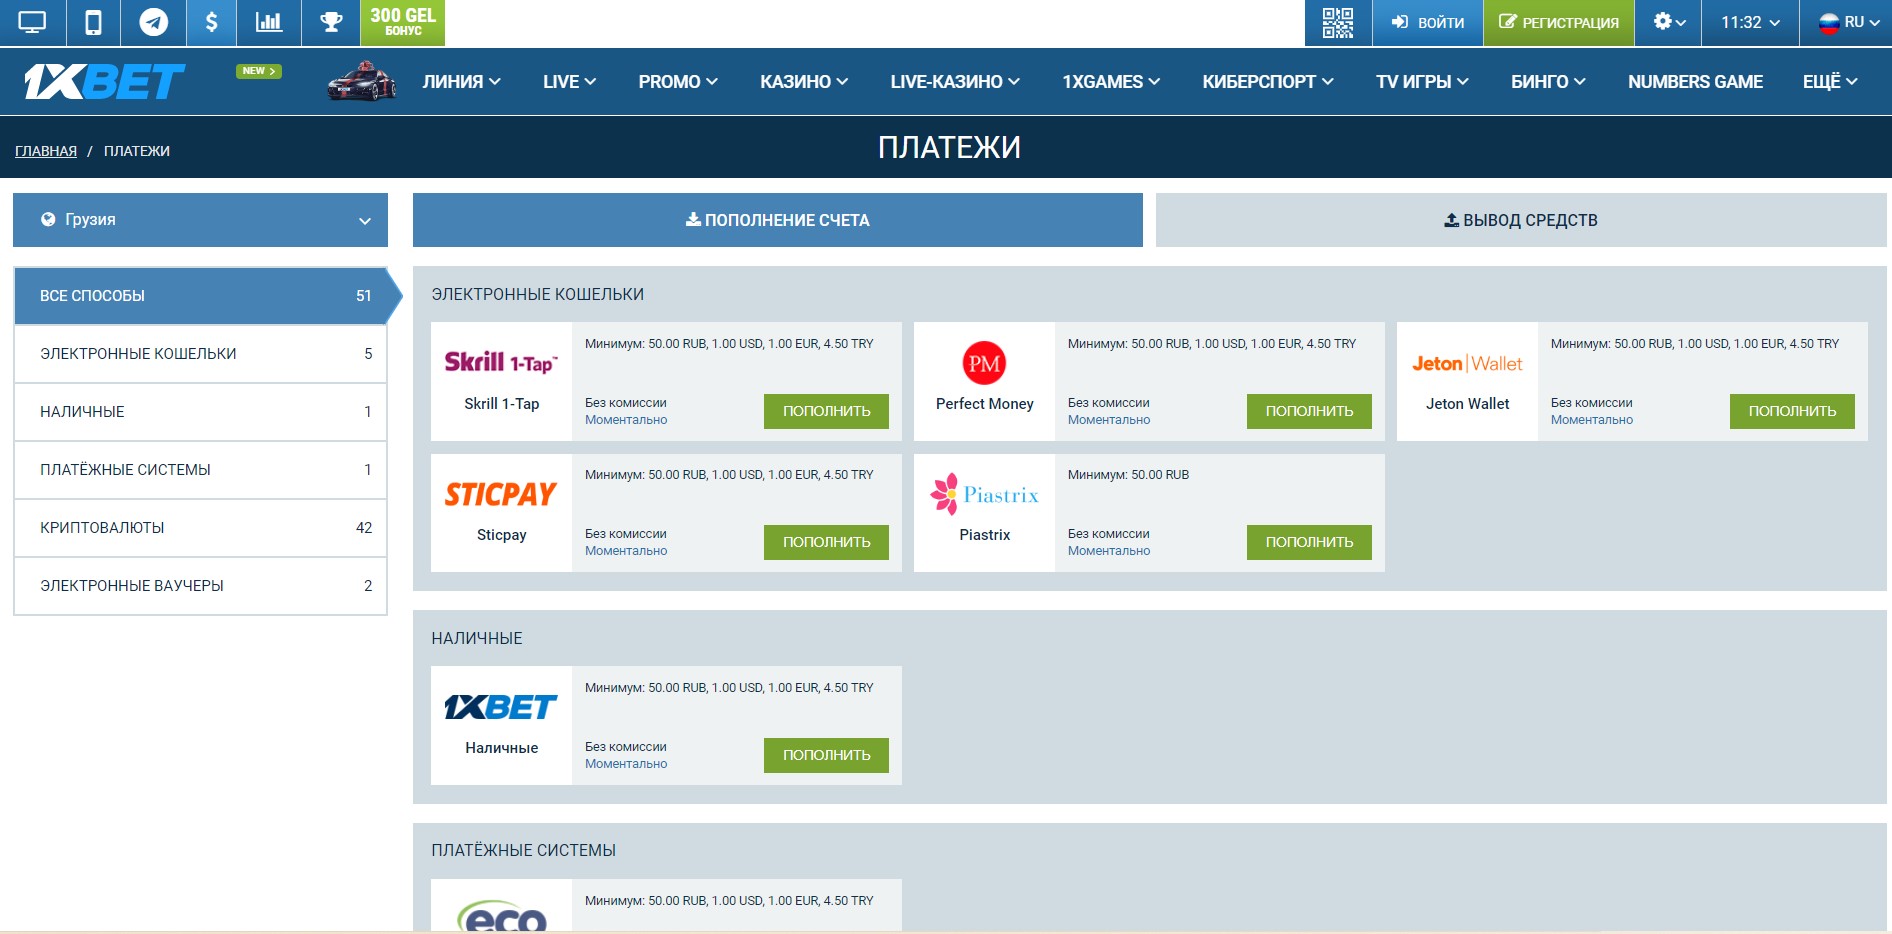The height and width of the screenshot is (934, 1892).
Task: Click Пополнить for Sticpay
Action: tap(826, 542)
